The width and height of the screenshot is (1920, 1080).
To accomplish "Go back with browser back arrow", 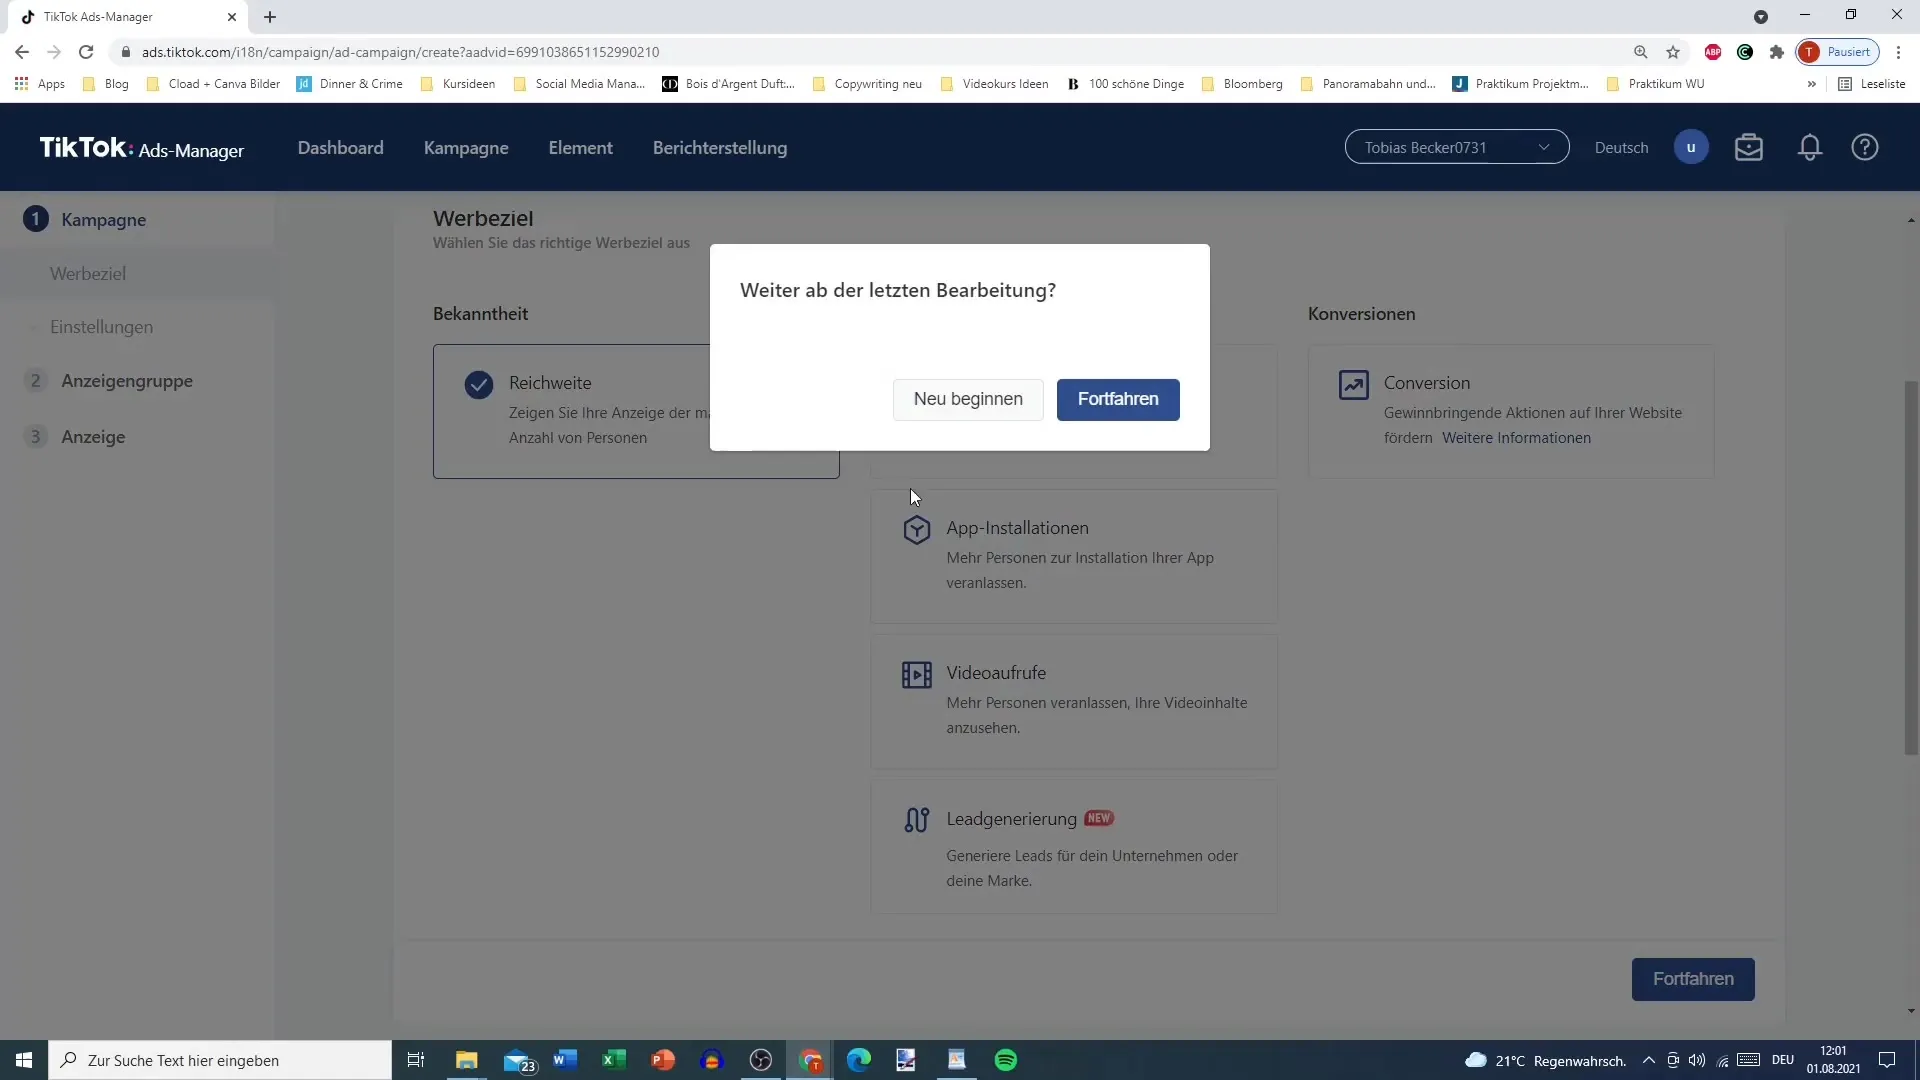I will 22,52.
